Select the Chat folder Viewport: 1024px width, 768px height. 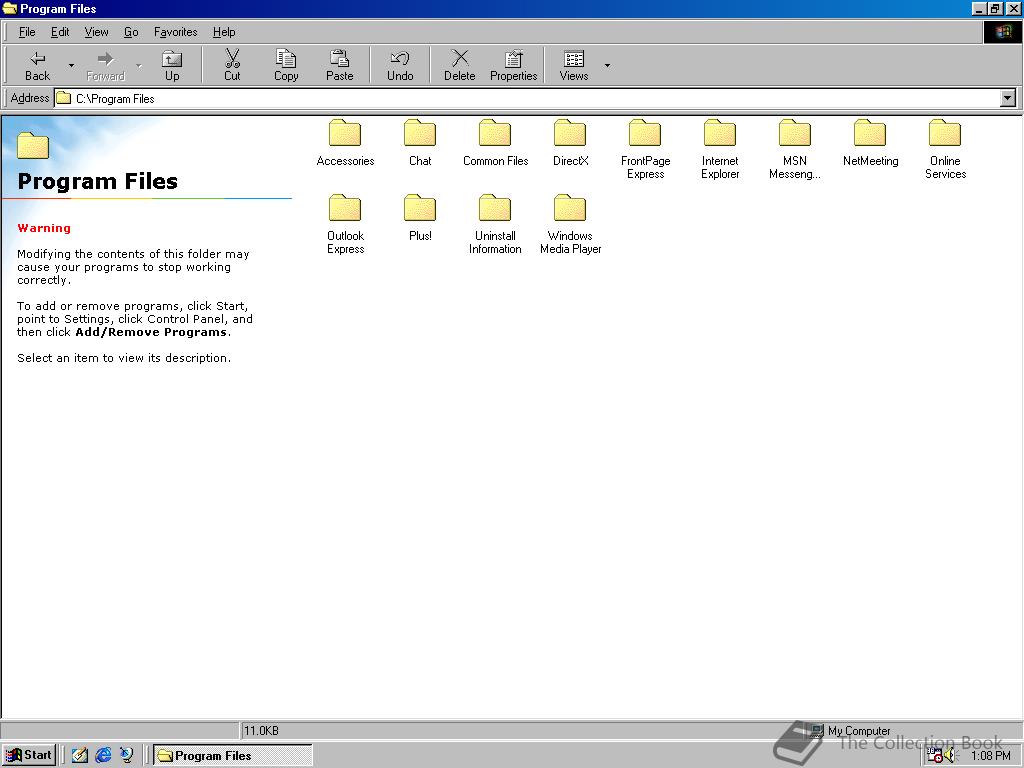pyautogui.click(x=420, y=143)
